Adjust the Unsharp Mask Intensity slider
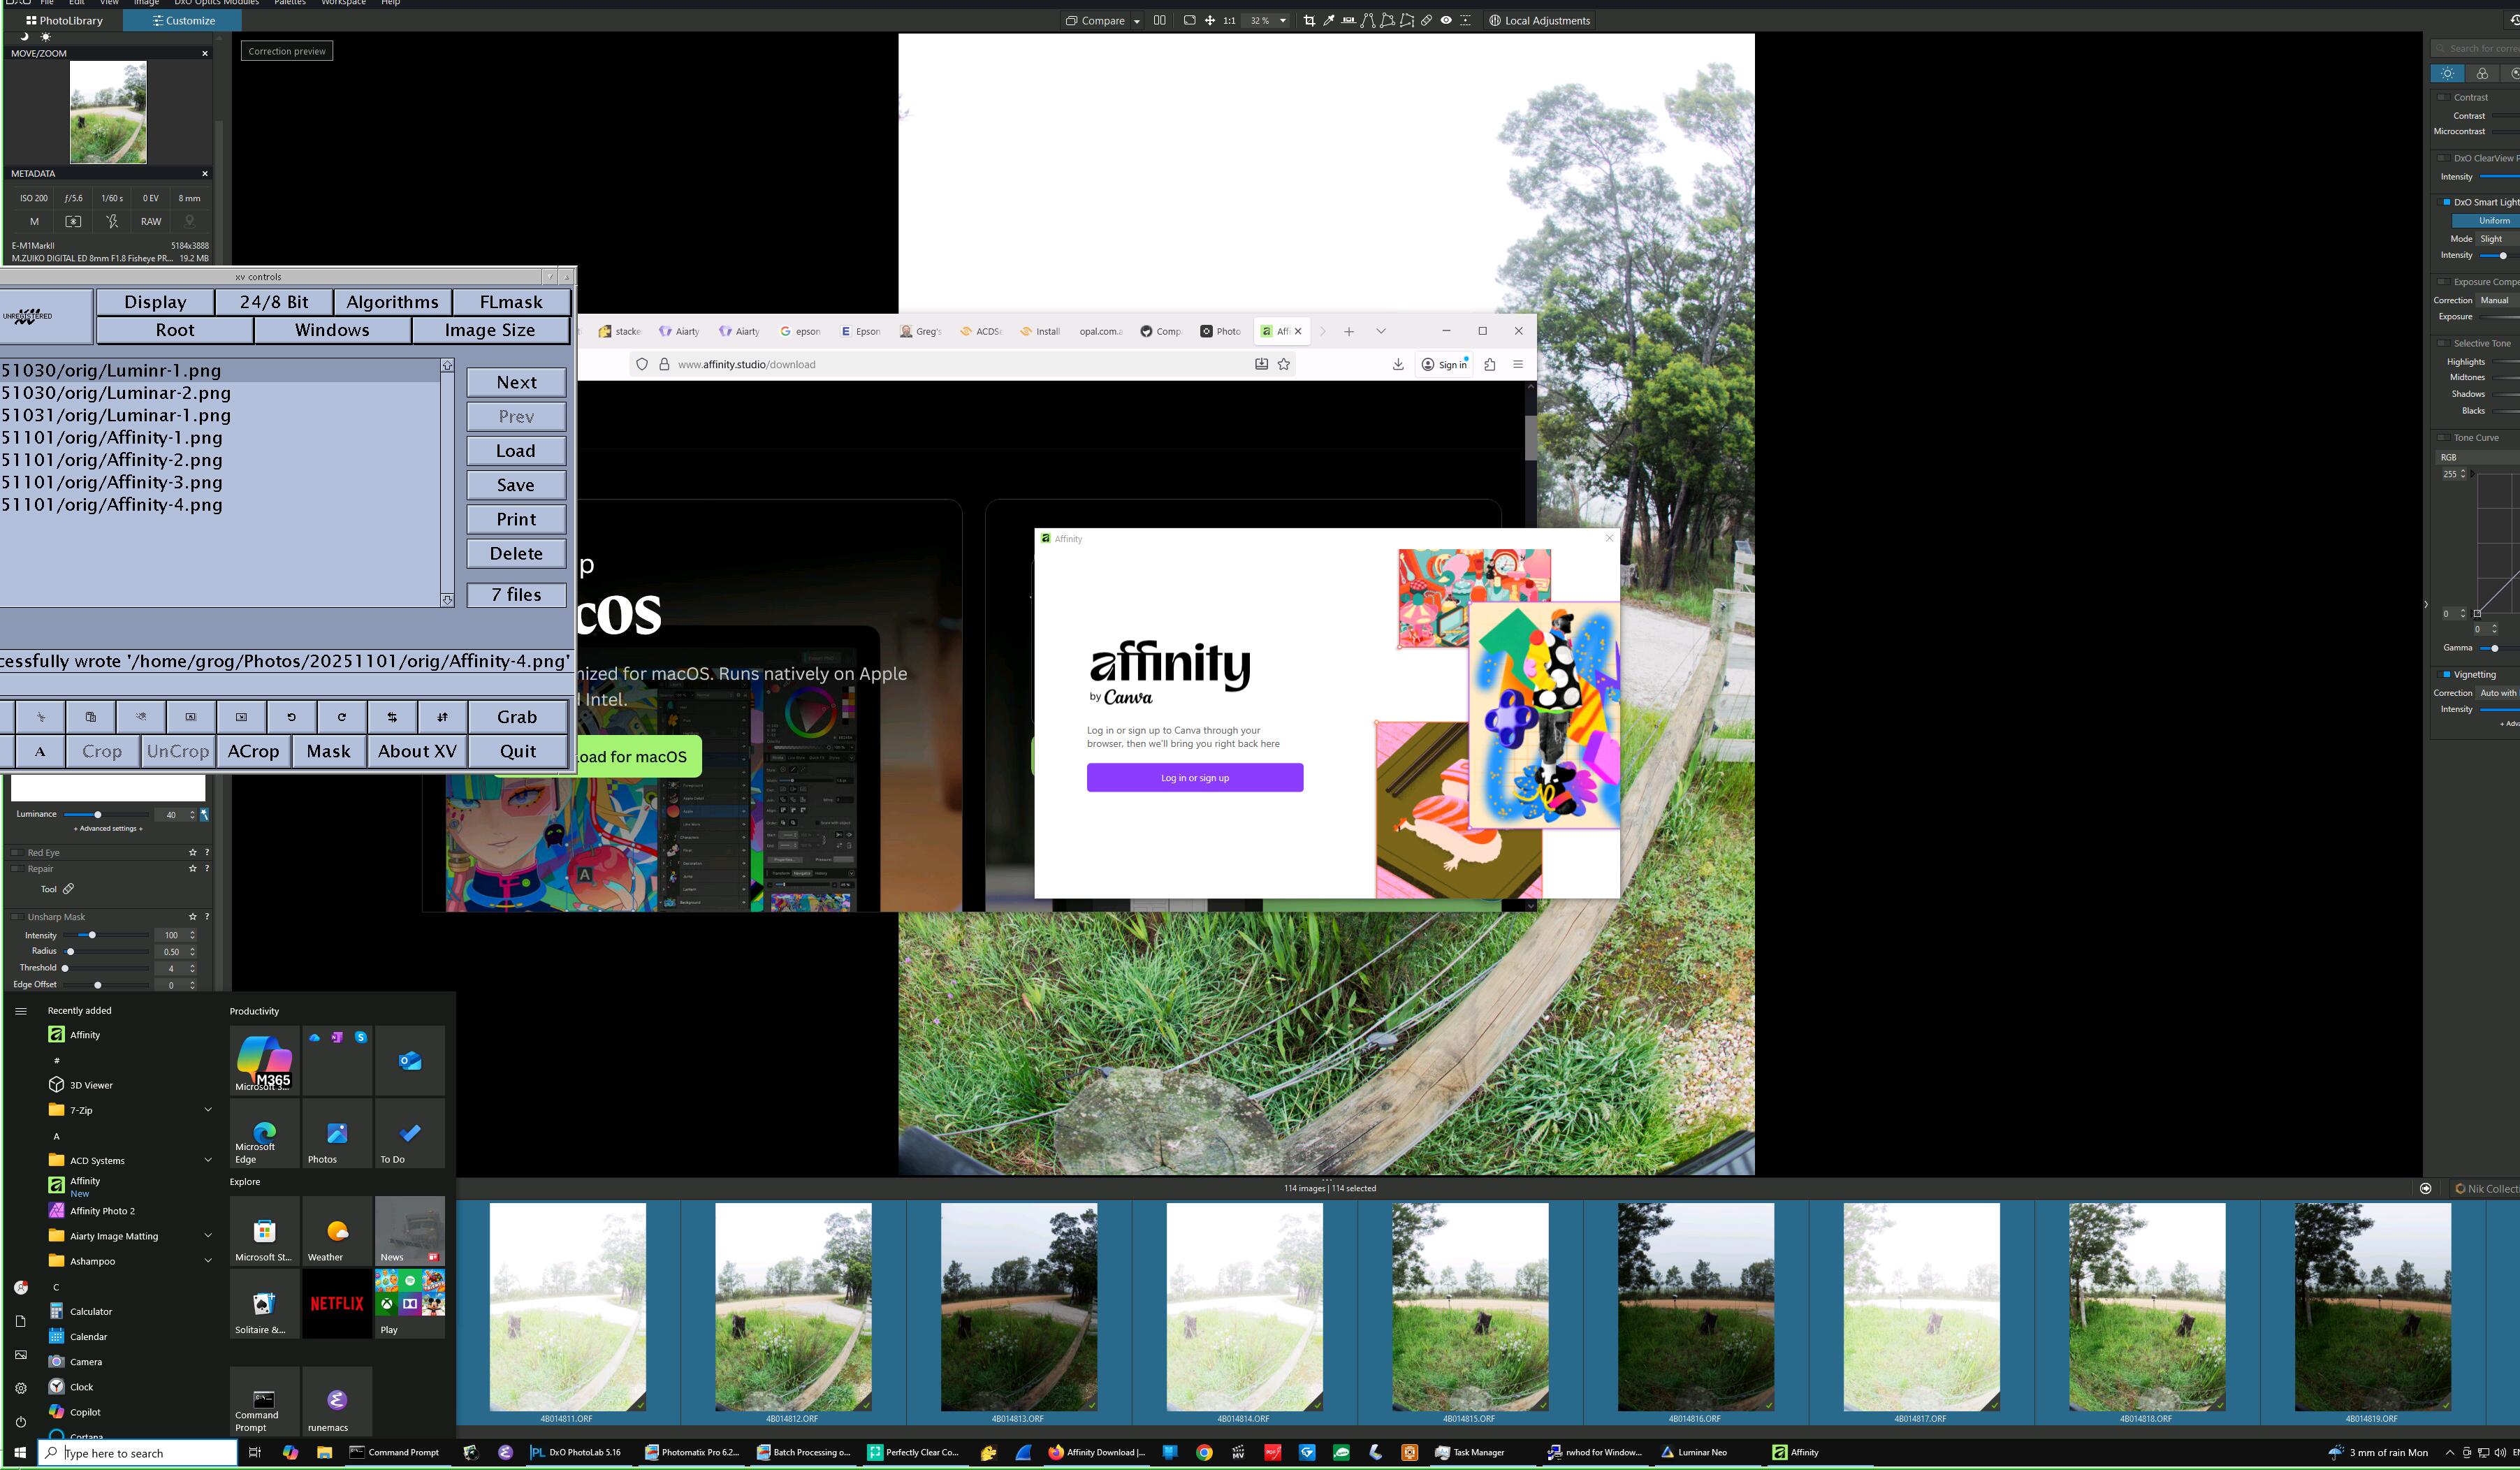 pyautogui.click(x=92, y=935)
